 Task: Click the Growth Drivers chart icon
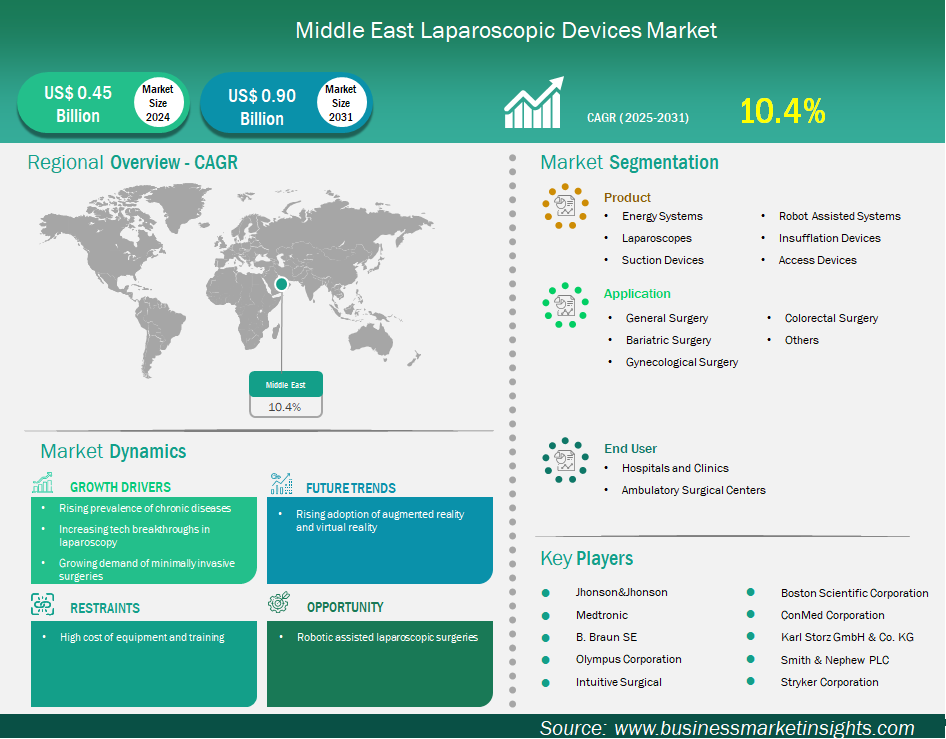click(43, 483)
